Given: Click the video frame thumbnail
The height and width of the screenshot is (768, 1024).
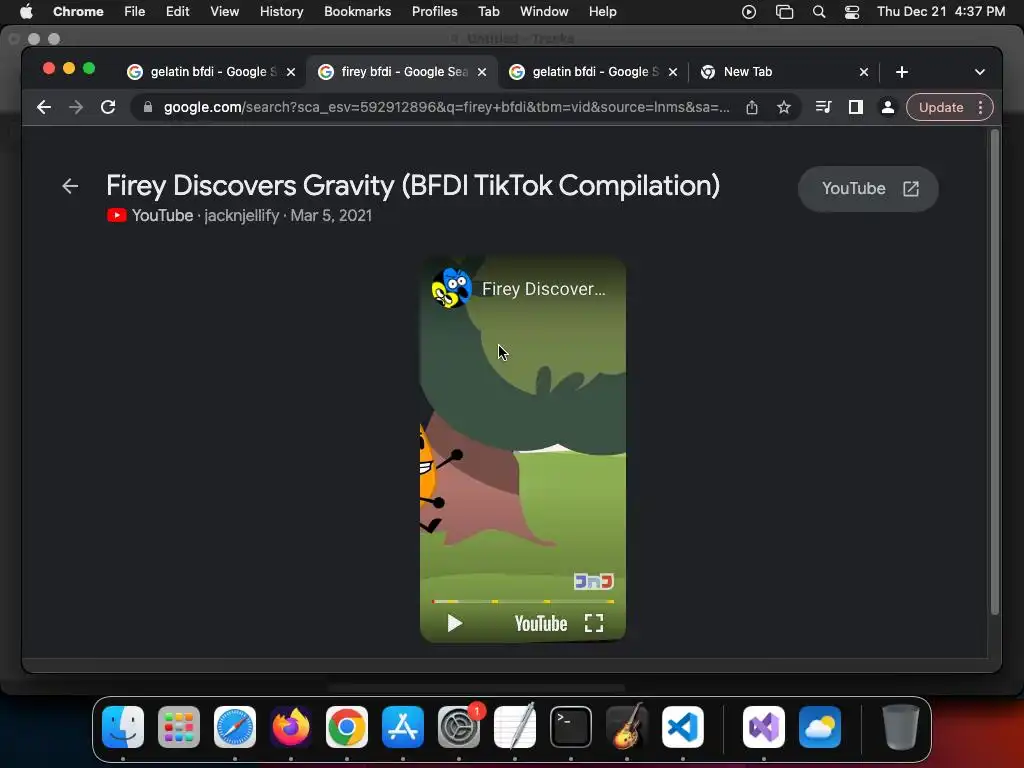Looking at the screenshot, I should tap(522, 451).
